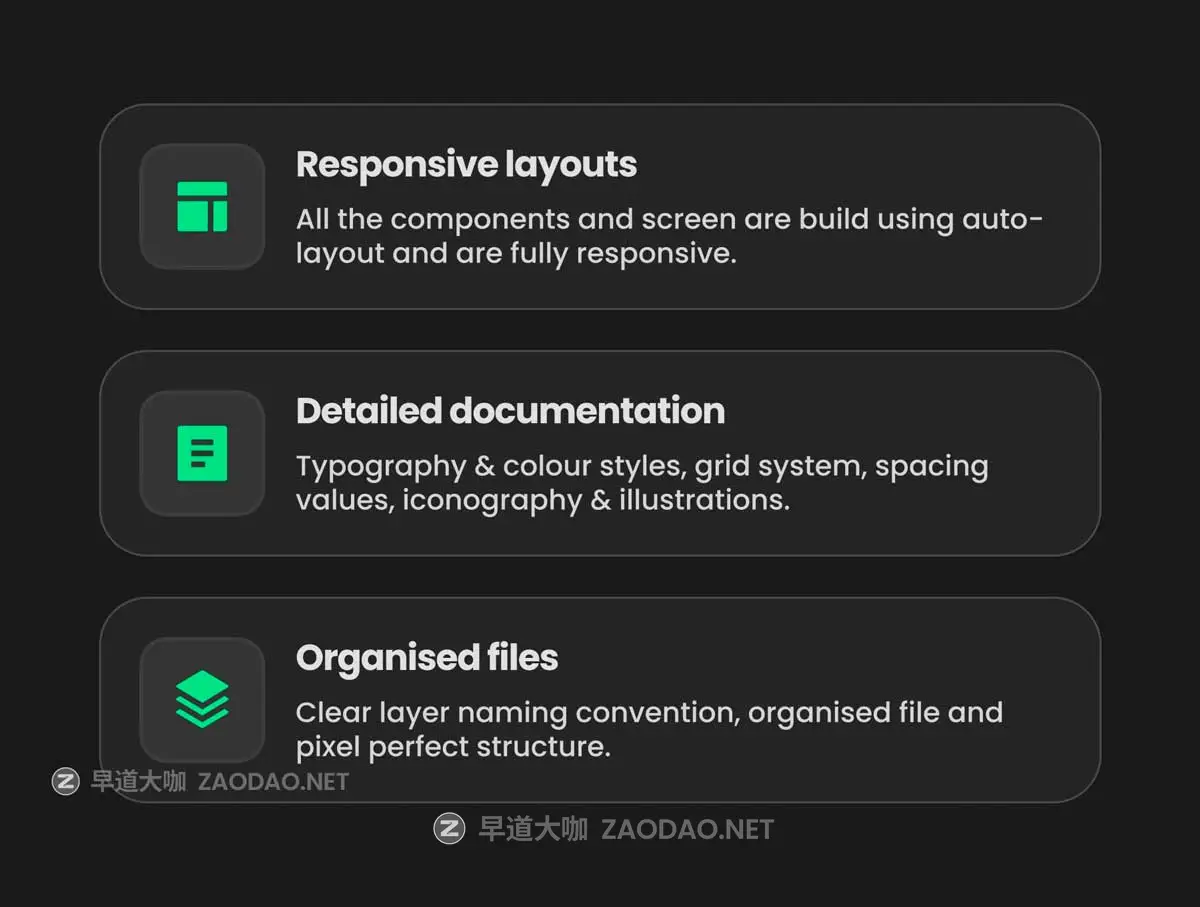The image size is (1200, 907).
Task: Open the left ZAODAO.NET watermark link
Action: point(273,781)
